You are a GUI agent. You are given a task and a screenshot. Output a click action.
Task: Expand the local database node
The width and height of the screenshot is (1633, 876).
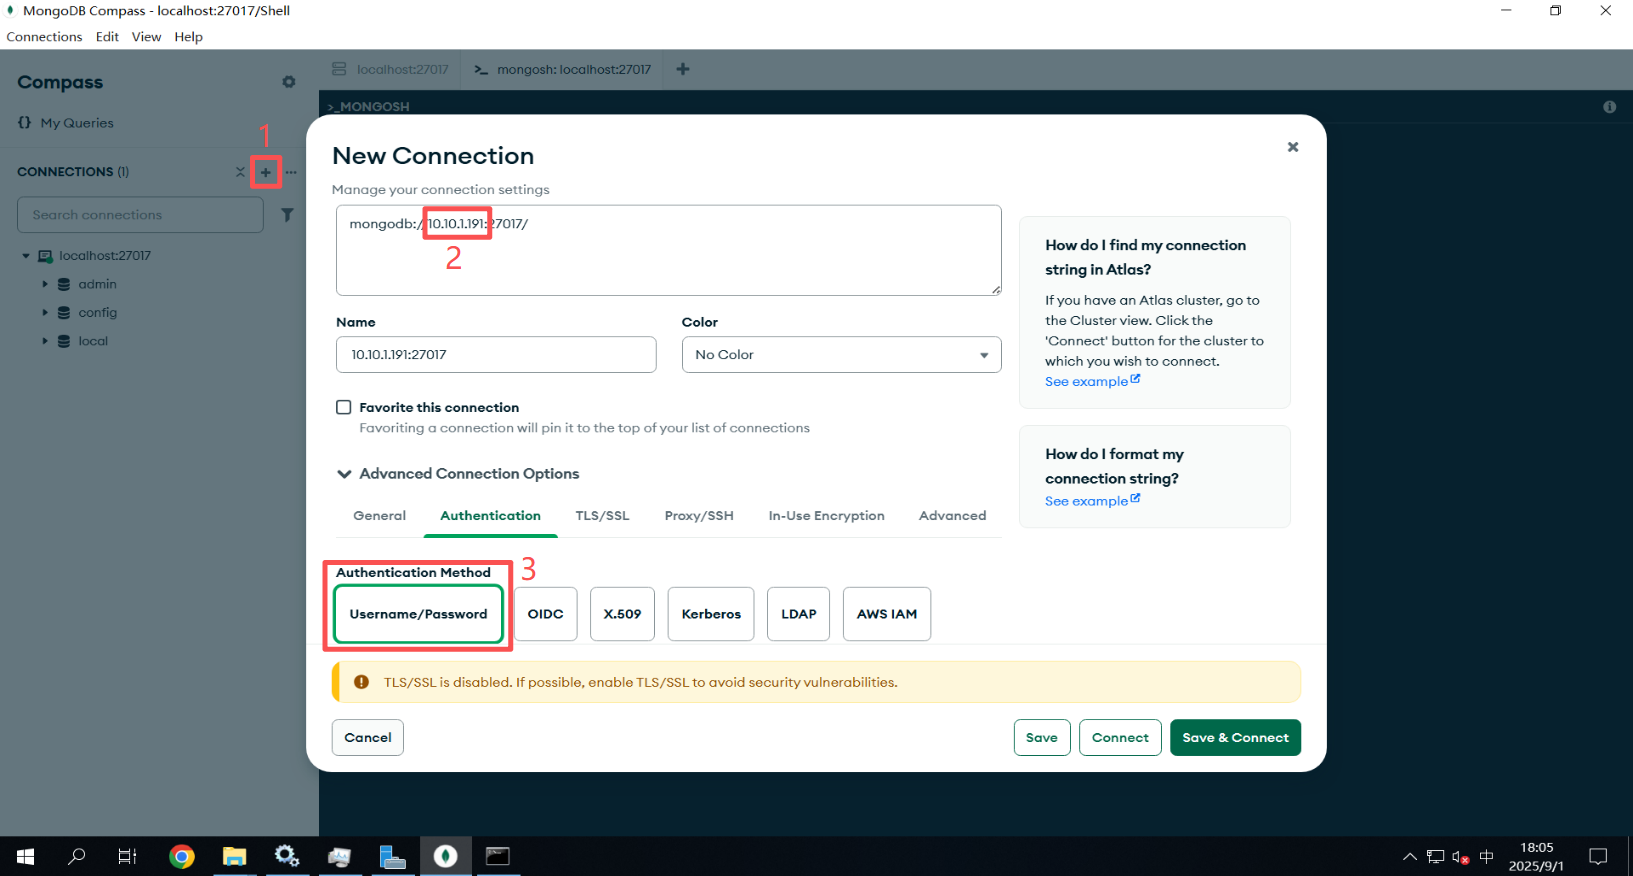click(45, 341)
